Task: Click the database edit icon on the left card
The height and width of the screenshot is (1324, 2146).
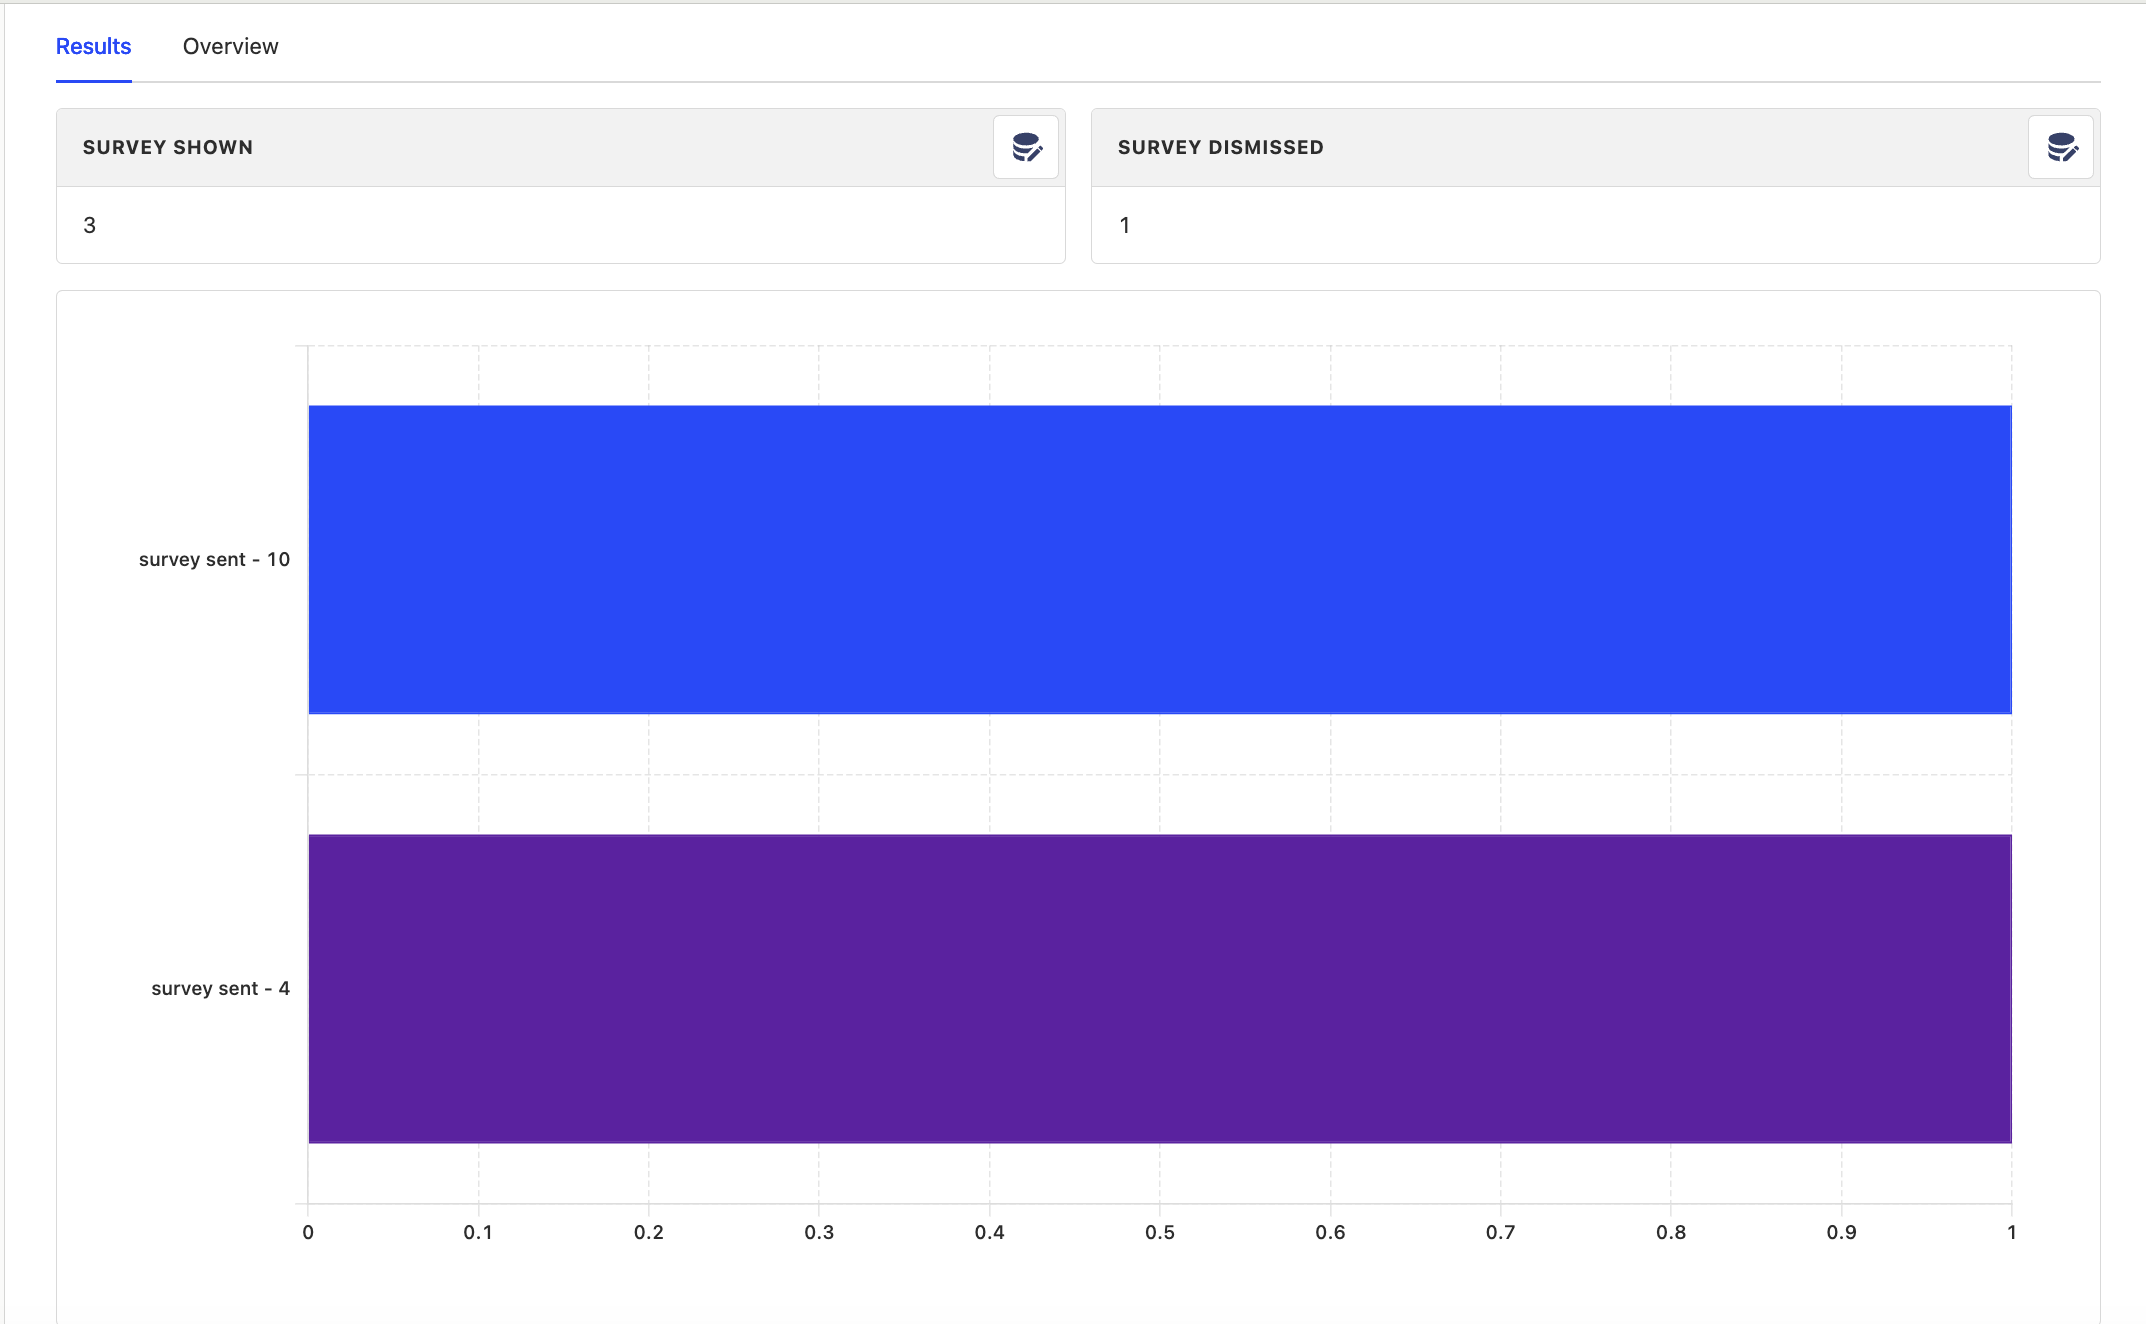Action: click(1026, 146)
